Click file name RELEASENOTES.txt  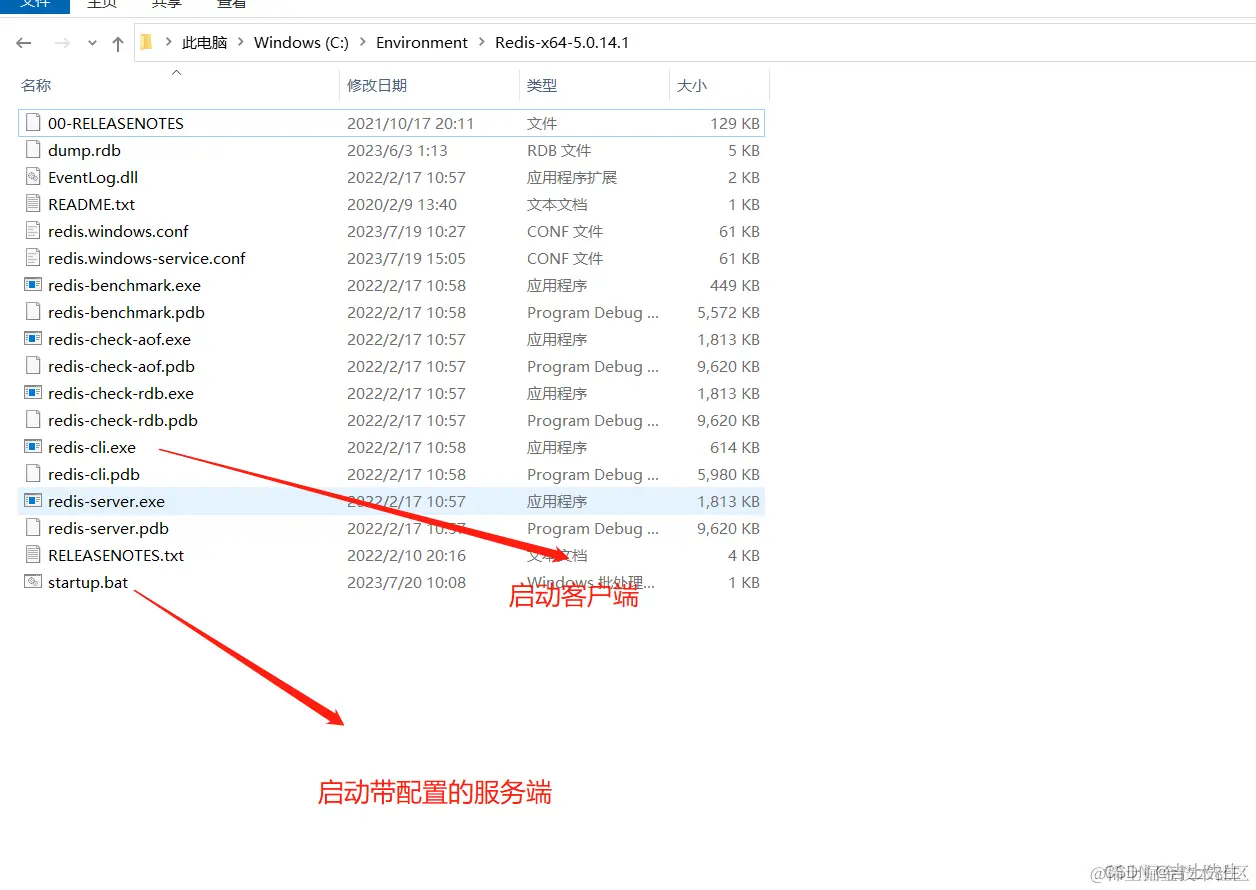116,556
